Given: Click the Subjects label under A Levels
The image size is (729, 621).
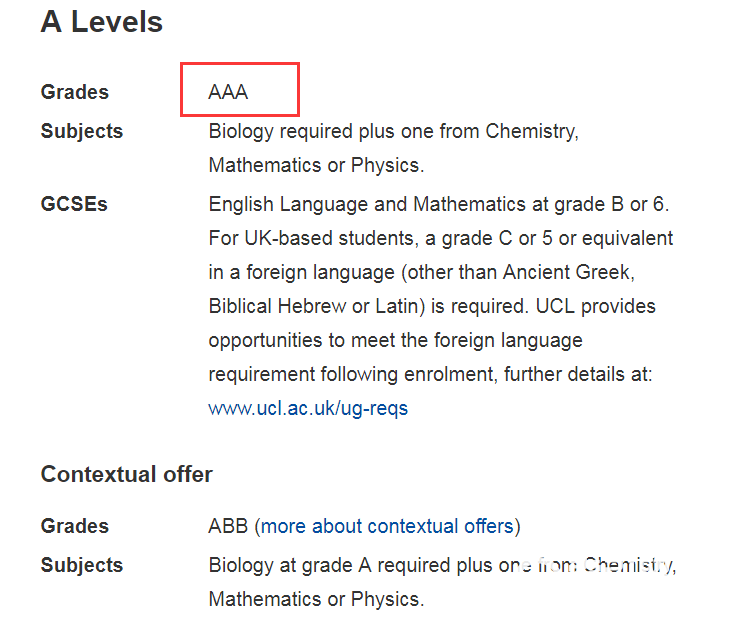Looking at the screenshot, I should [x=82, y=131].
